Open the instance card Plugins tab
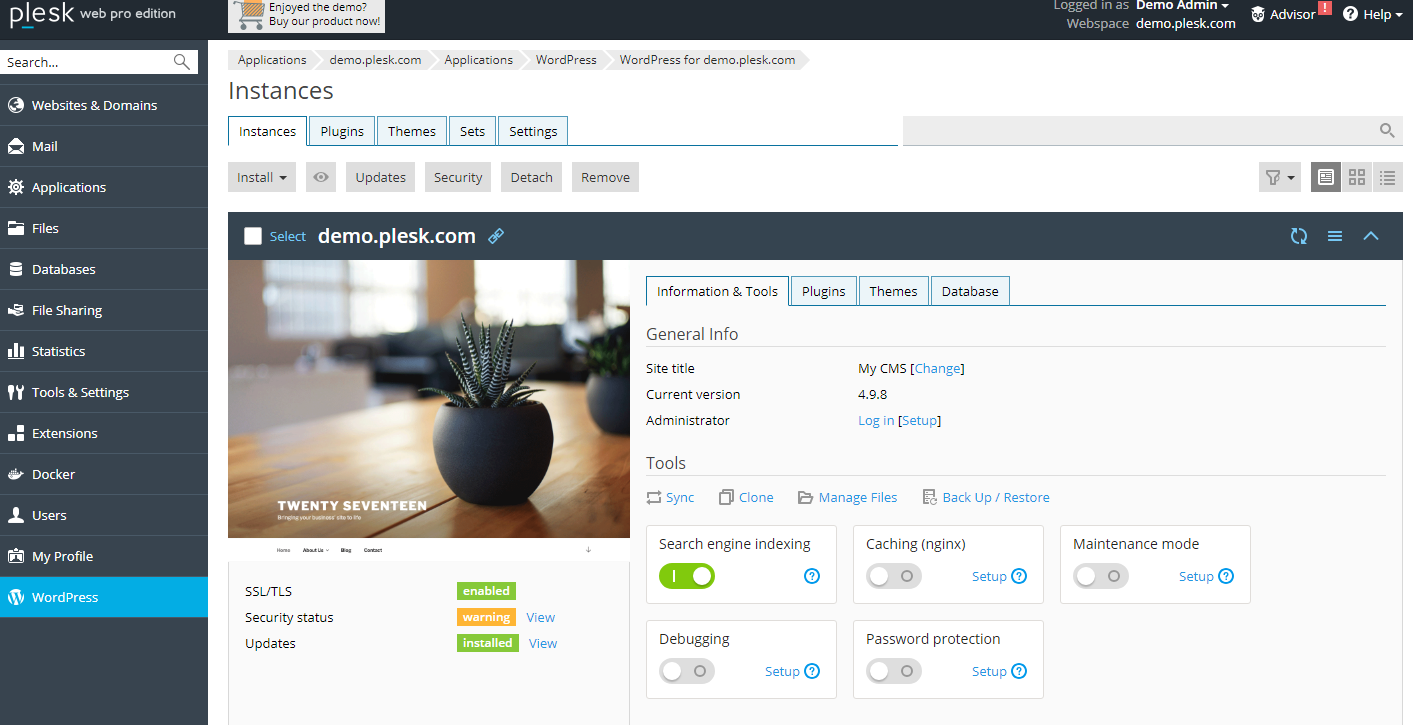This screenshot has height=725, width=1413. [x=824, y=291]
